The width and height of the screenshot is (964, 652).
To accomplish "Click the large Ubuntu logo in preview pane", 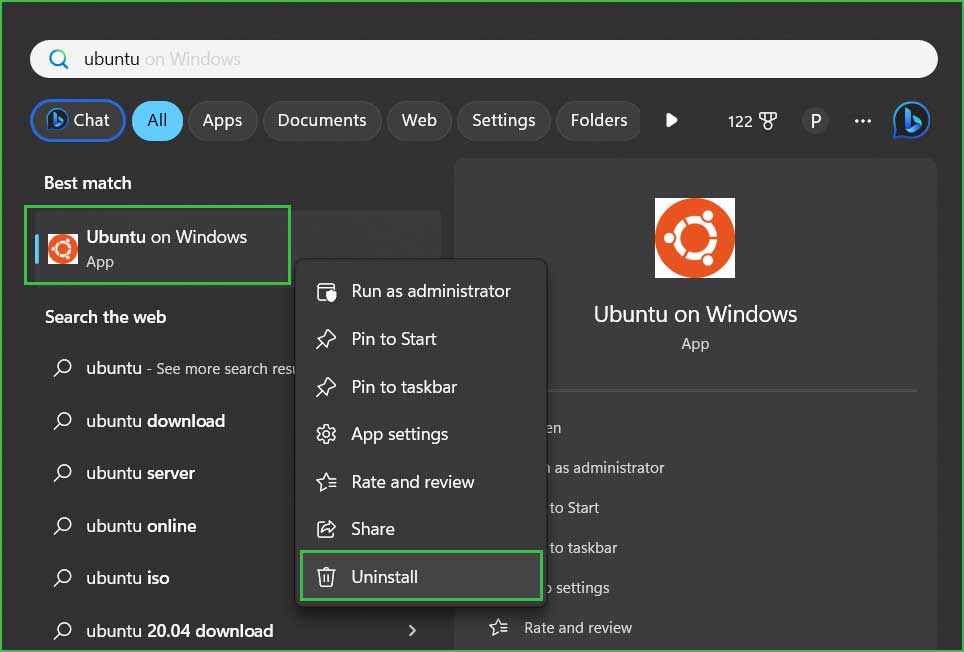I will point(695,238).
